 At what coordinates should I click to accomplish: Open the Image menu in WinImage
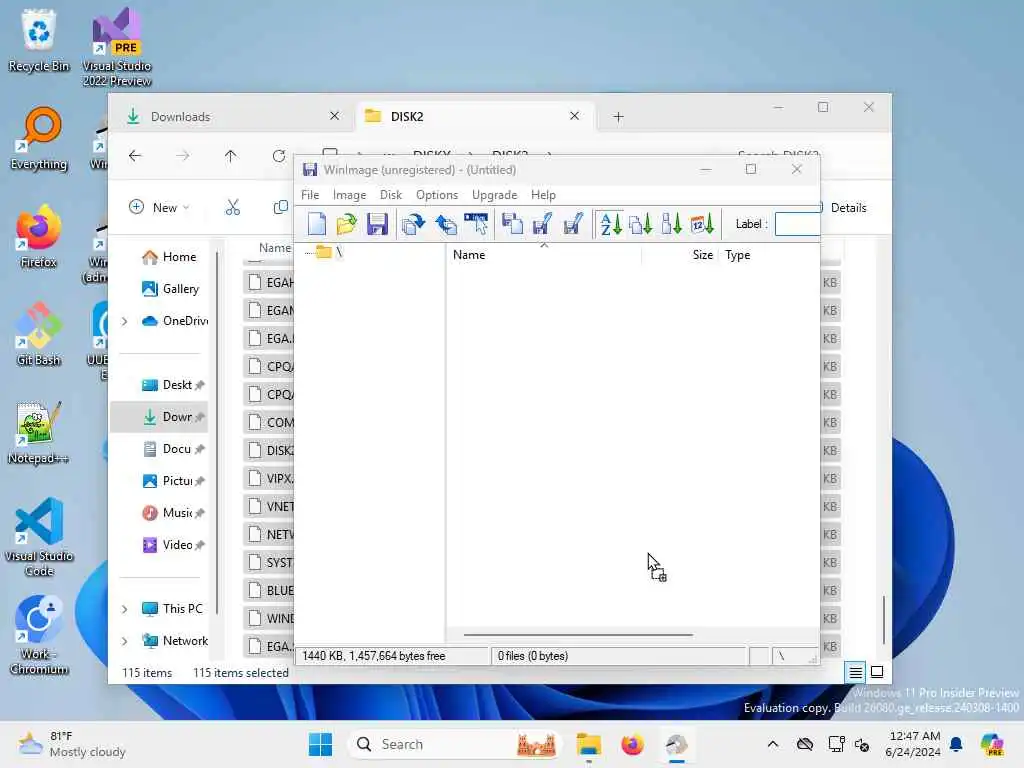coord(349,195)
